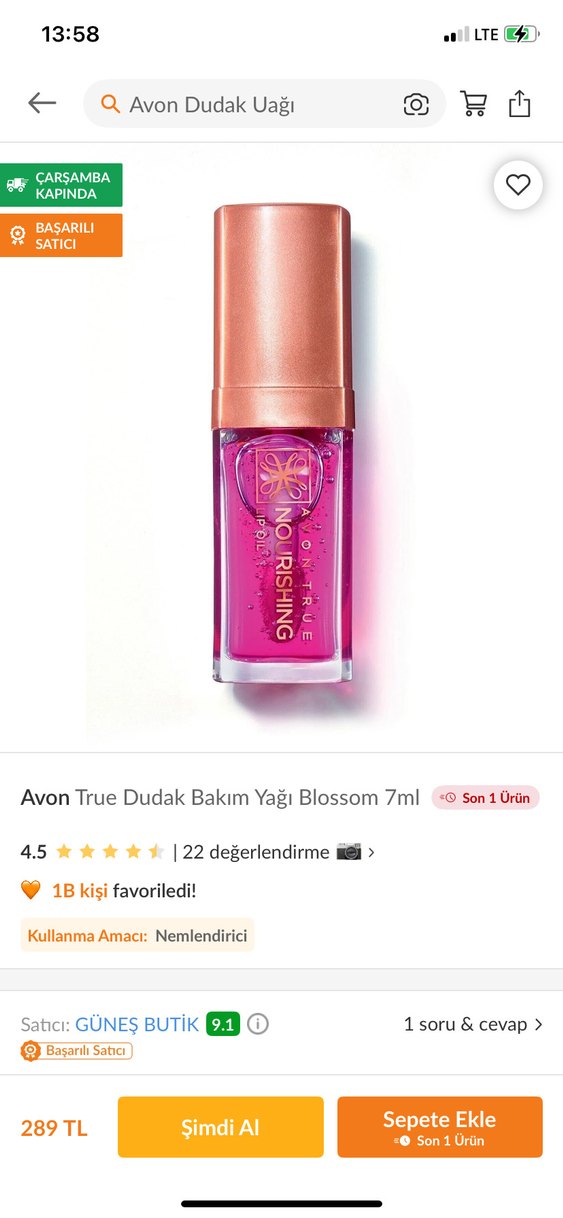
Task: Open camera visual search icon
Action: [x=416, y=104]
